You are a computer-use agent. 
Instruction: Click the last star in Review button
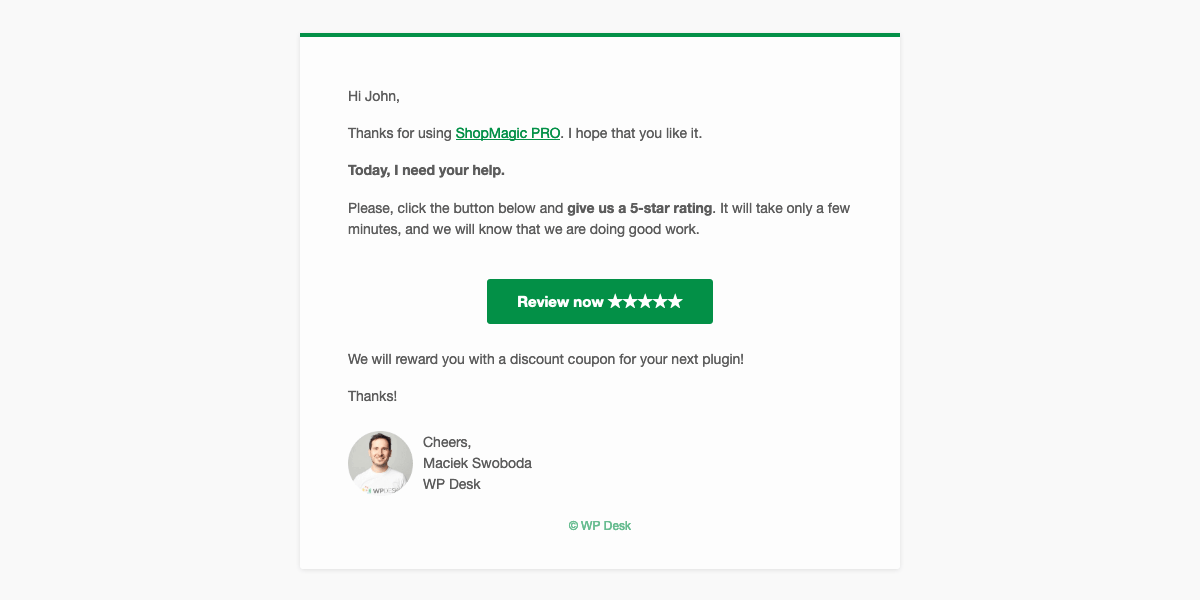click(675, 301)
